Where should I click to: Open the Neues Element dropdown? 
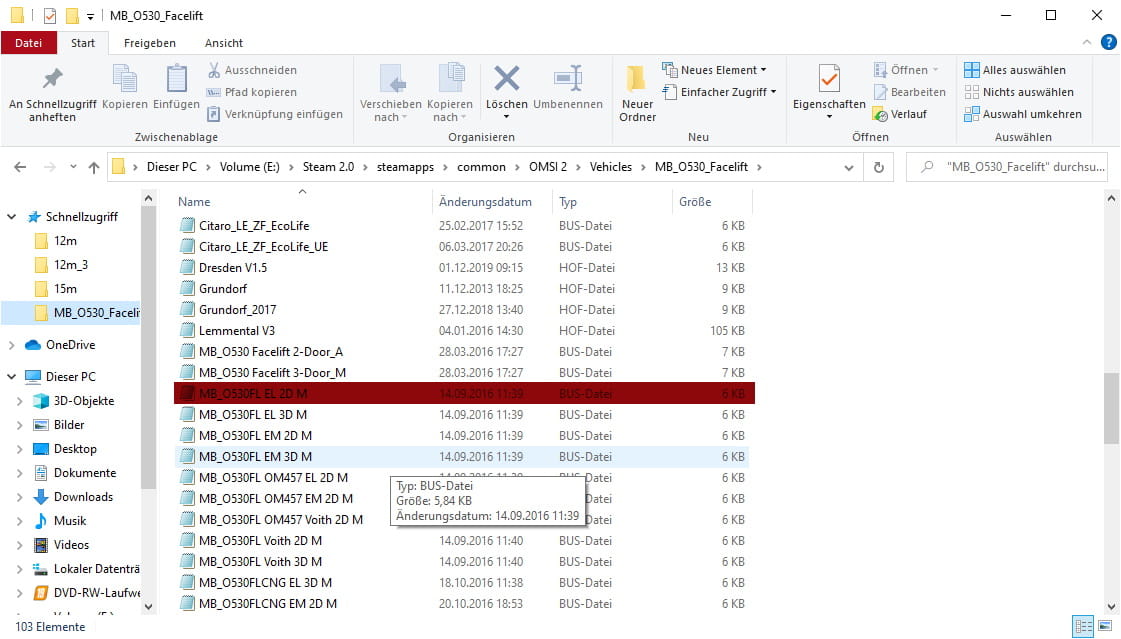(715, 70)
